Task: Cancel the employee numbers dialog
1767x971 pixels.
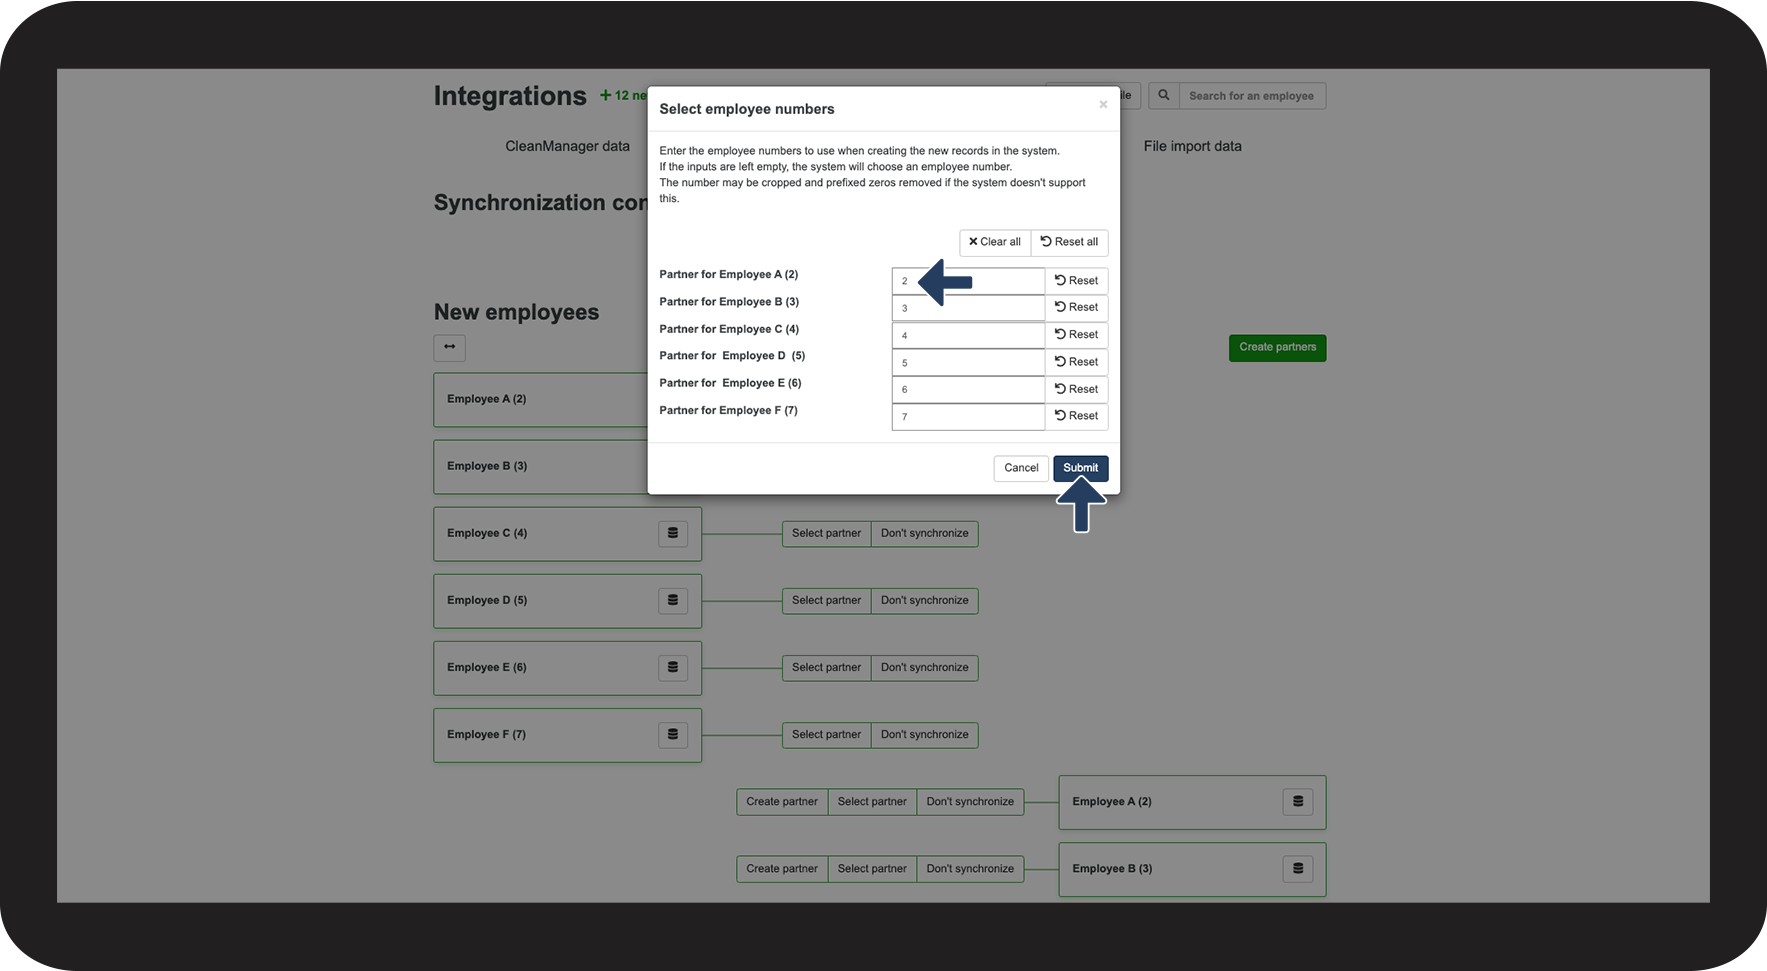Action: 1021,468
